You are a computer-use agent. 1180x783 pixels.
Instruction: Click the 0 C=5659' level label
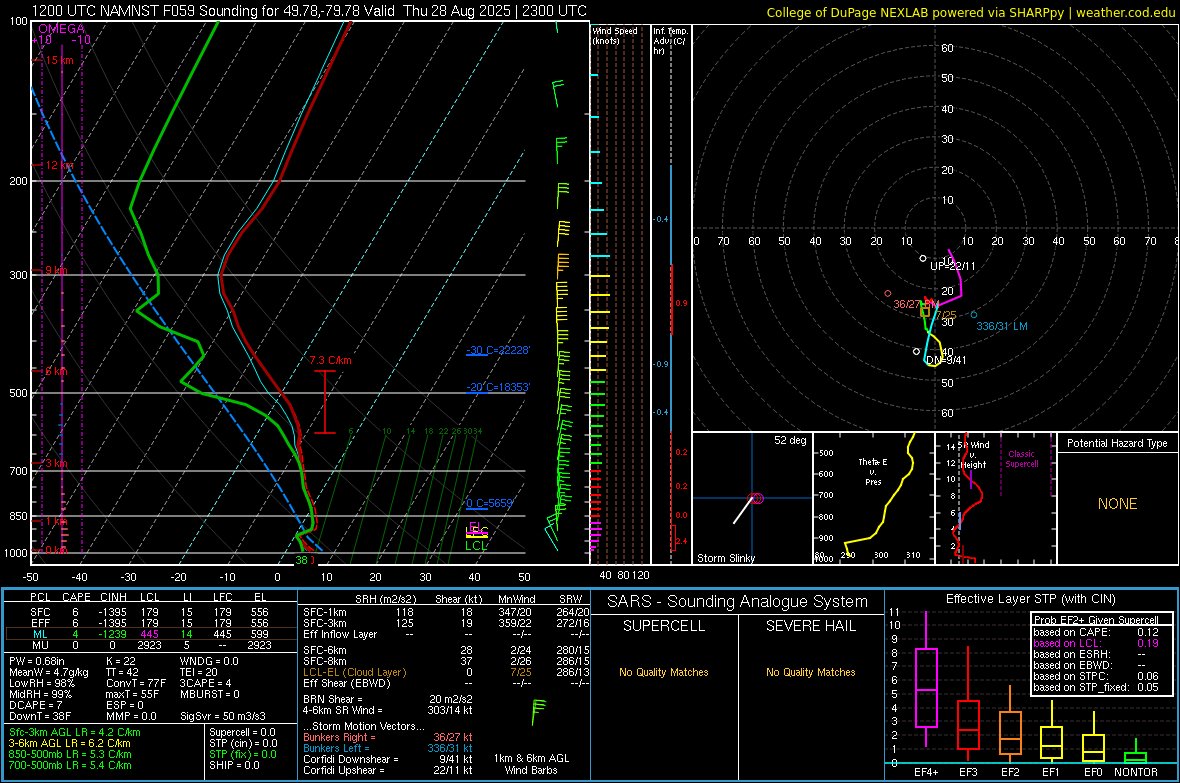[x=489, y=503]
